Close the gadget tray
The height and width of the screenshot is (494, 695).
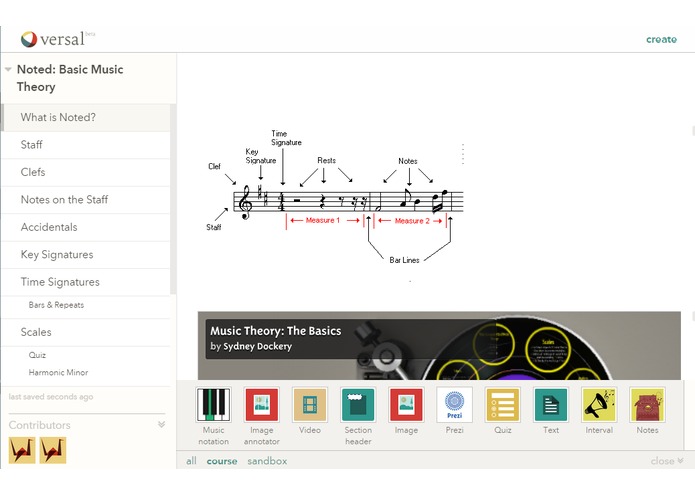(667, 461)
